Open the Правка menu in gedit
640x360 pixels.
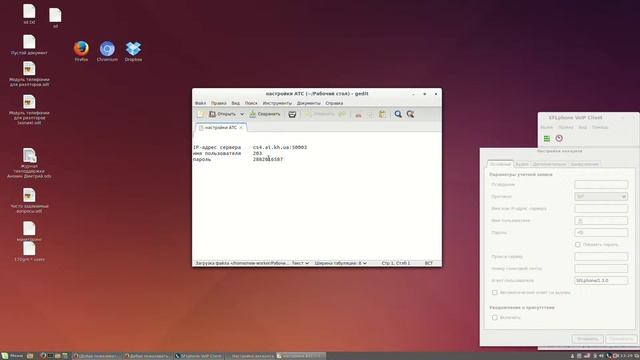219,103
